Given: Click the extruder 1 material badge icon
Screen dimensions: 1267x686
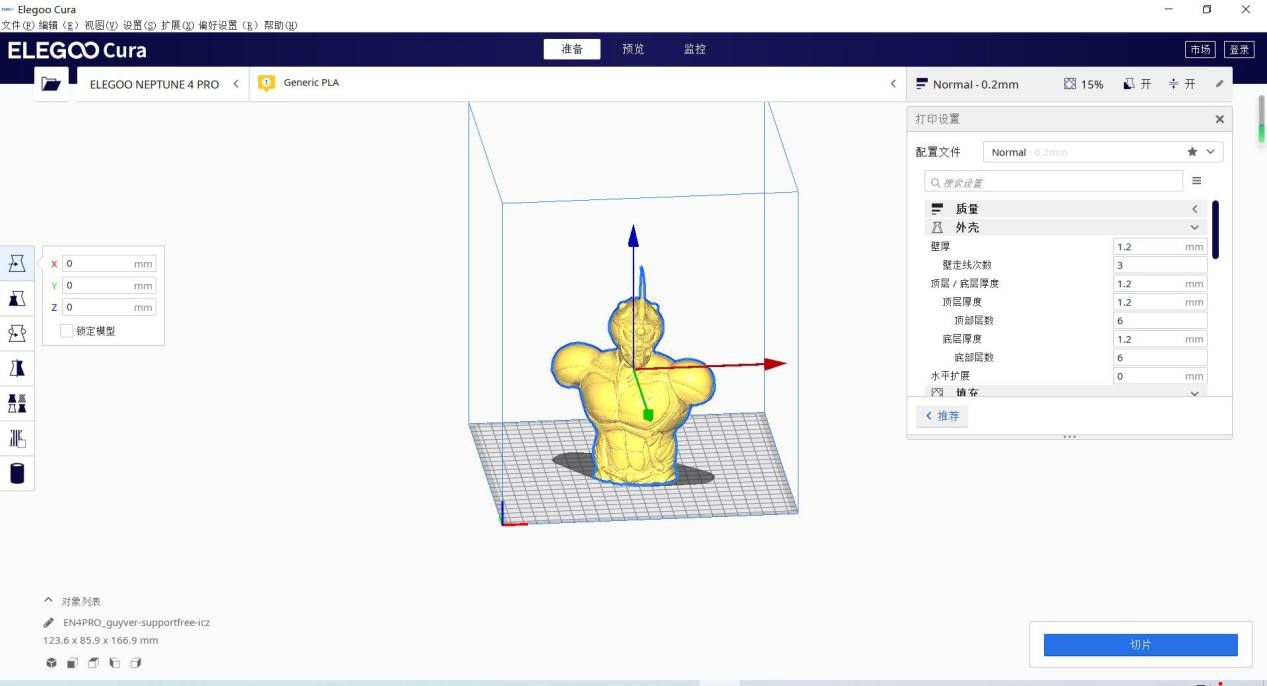Looking at the screenshot, I should (x=266, y=83).
